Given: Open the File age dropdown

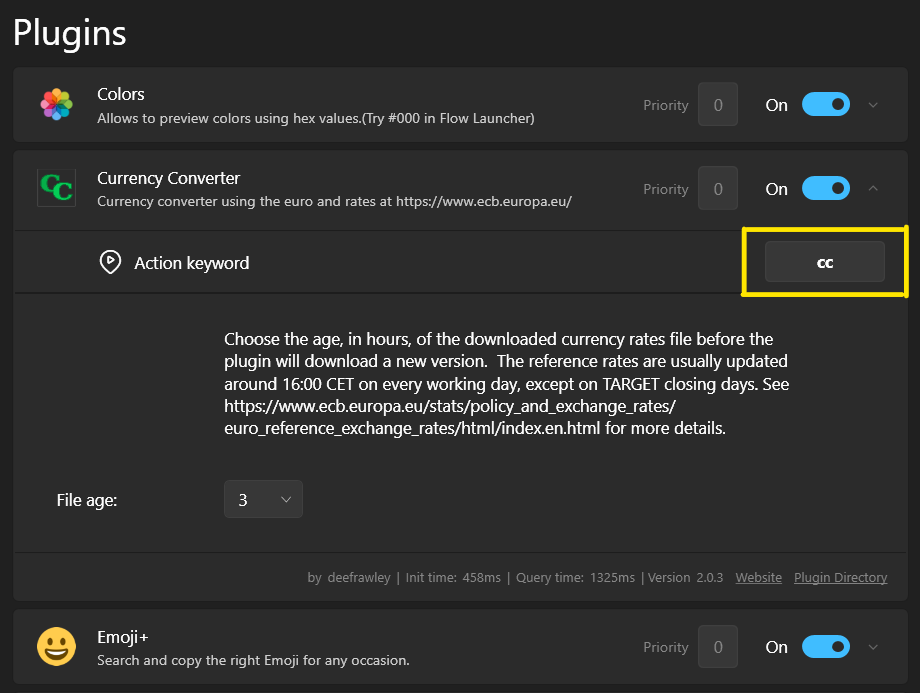Looking at the screenshot, I should point(263,499).
